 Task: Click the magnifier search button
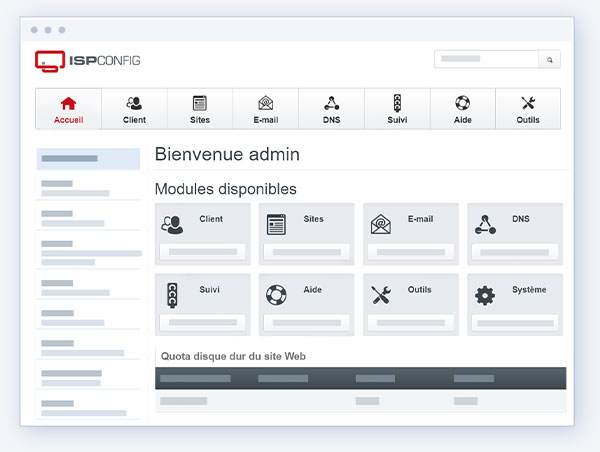point(549,60)
